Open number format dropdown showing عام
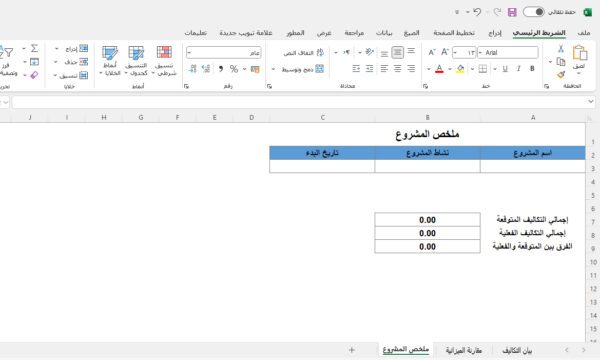 click(x=223, y=52)
